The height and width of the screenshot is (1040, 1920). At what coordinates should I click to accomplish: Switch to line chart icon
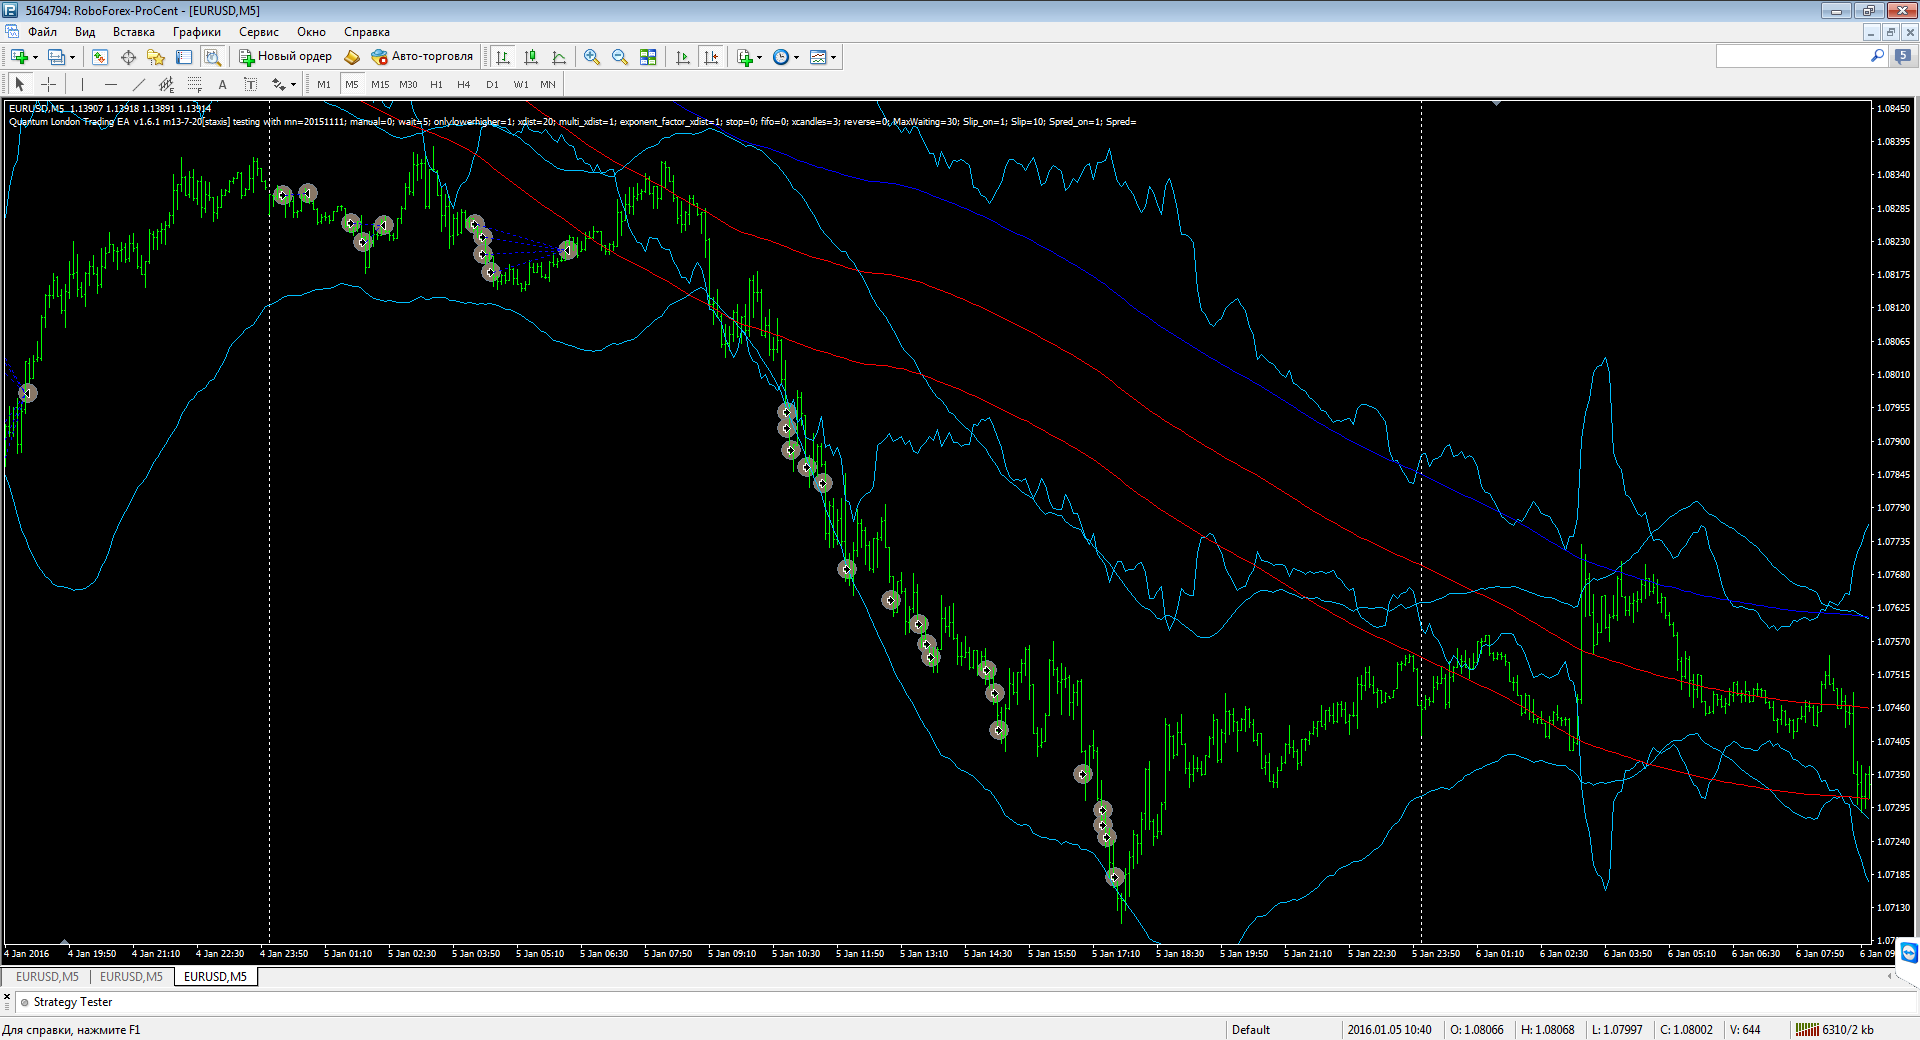point(559,57)
